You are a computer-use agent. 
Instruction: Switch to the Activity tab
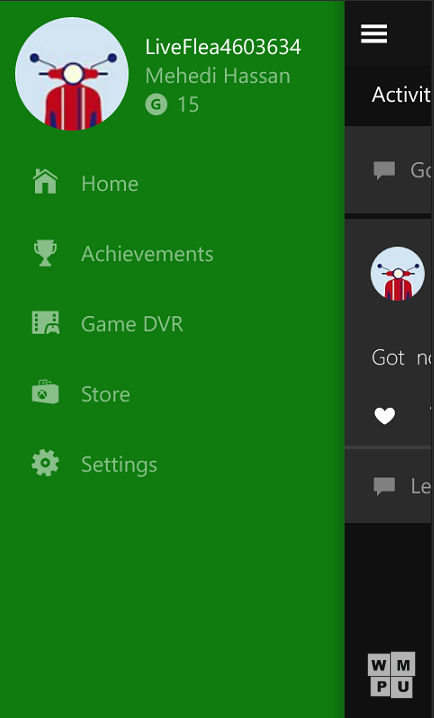point(401,95)
